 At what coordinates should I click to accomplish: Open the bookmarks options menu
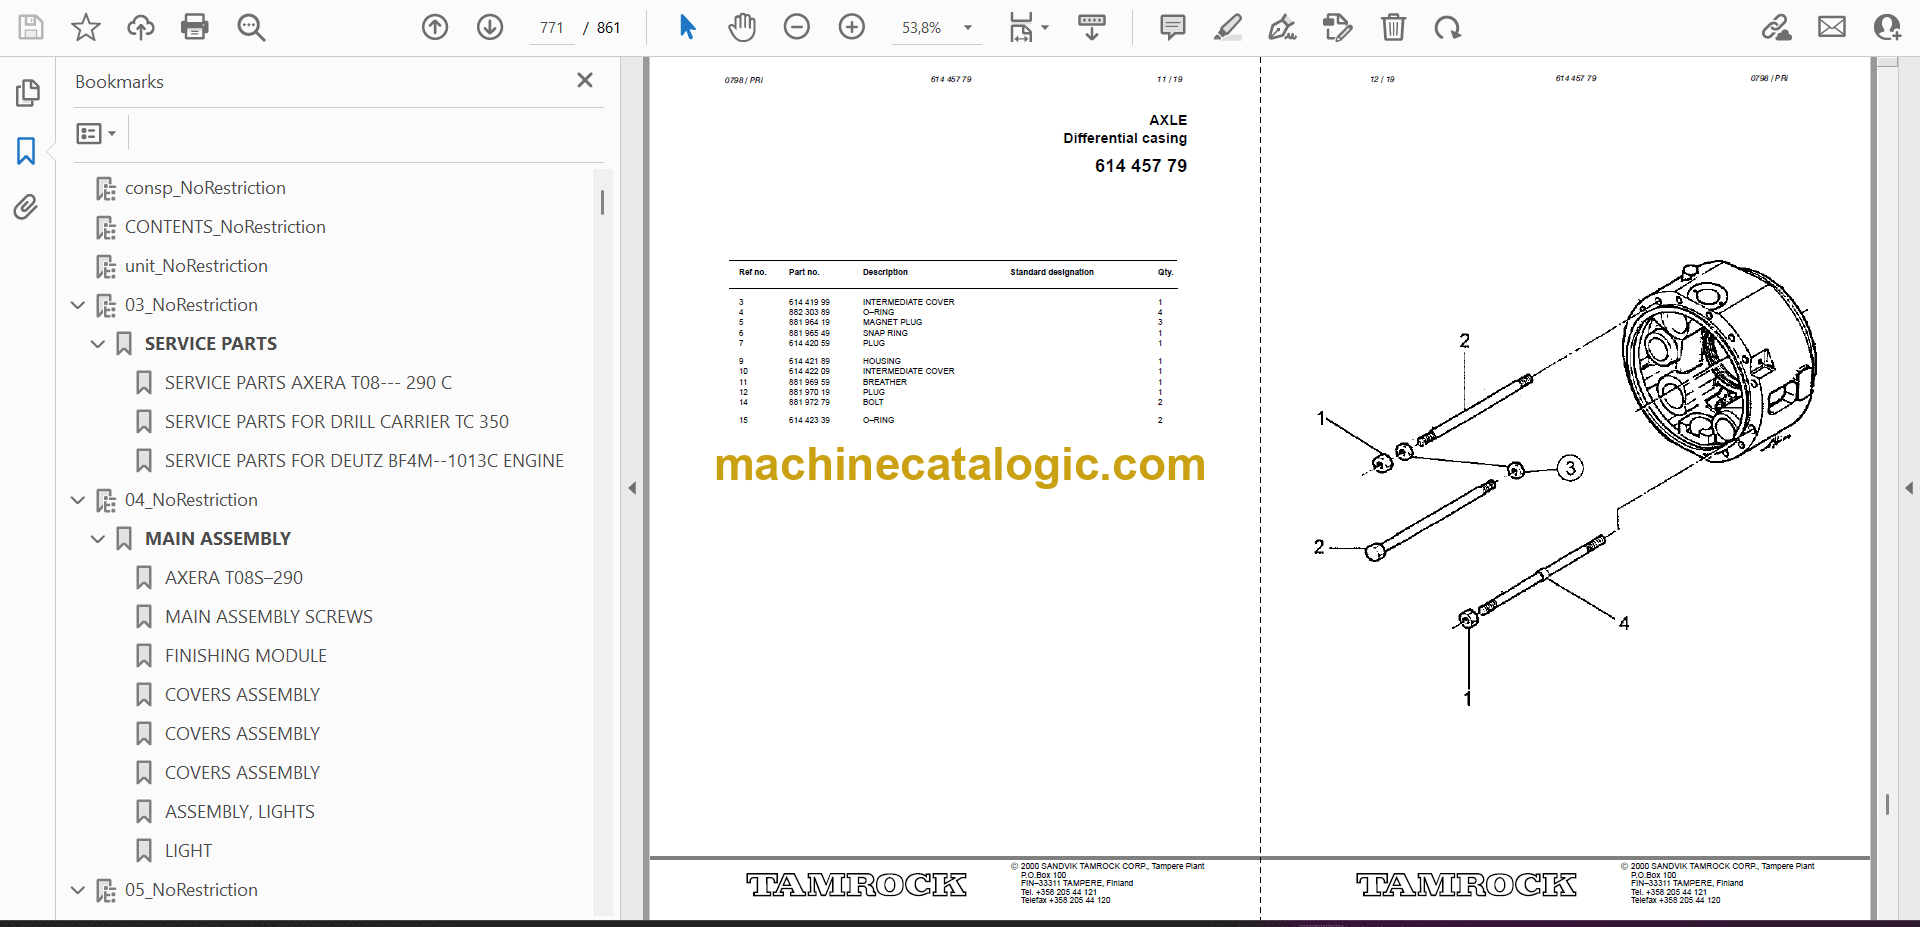pyautogui.click(x=96, y=133)
